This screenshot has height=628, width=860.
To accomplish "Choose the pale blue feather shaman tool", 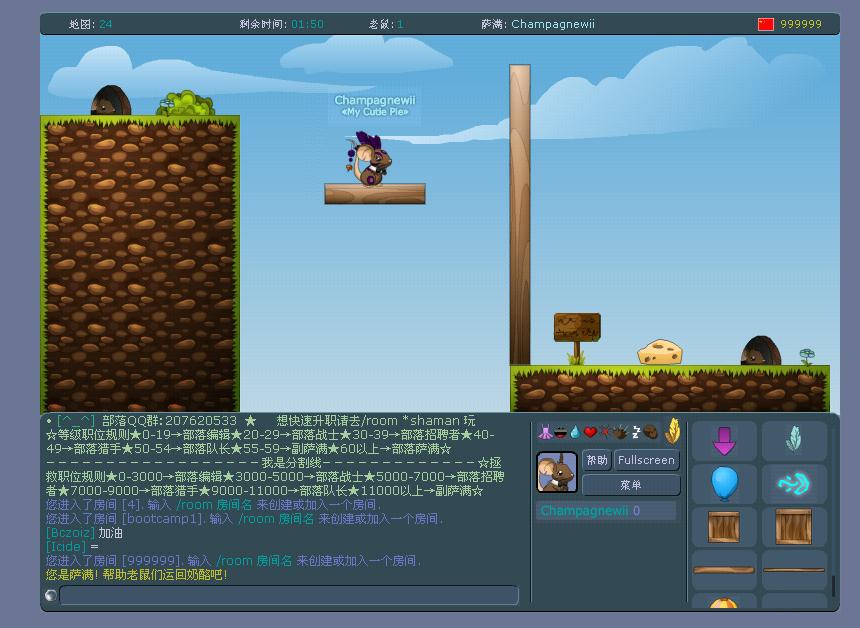I will 794,441.
